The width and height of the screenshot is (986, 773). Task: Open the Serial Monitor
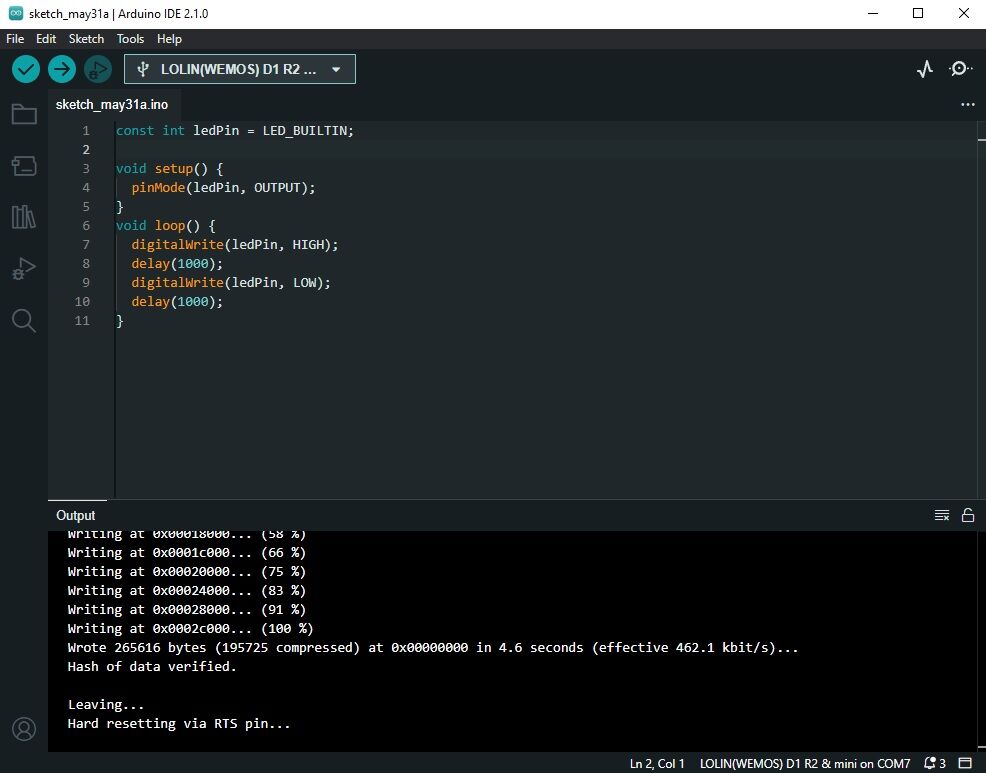960,69
